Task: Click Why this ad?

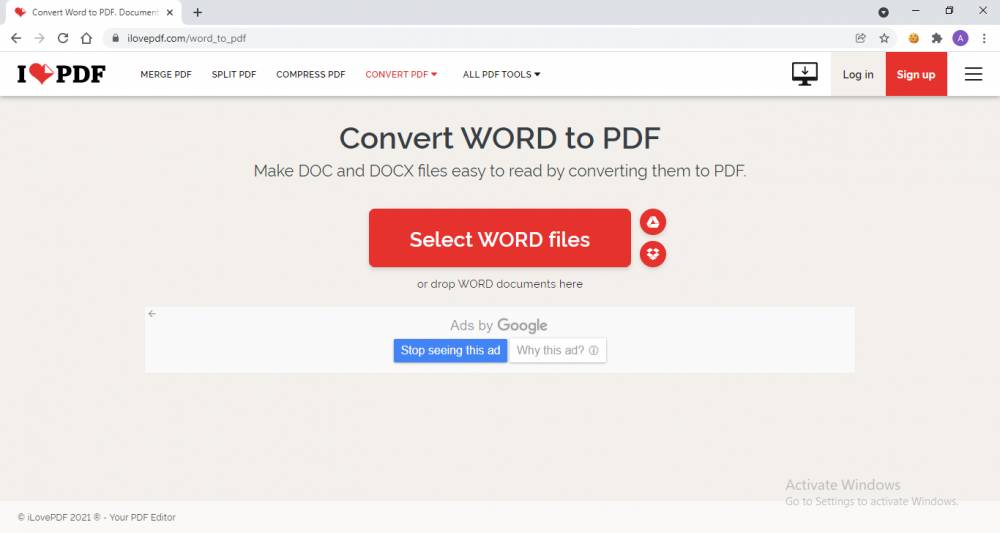Action: 557,350
